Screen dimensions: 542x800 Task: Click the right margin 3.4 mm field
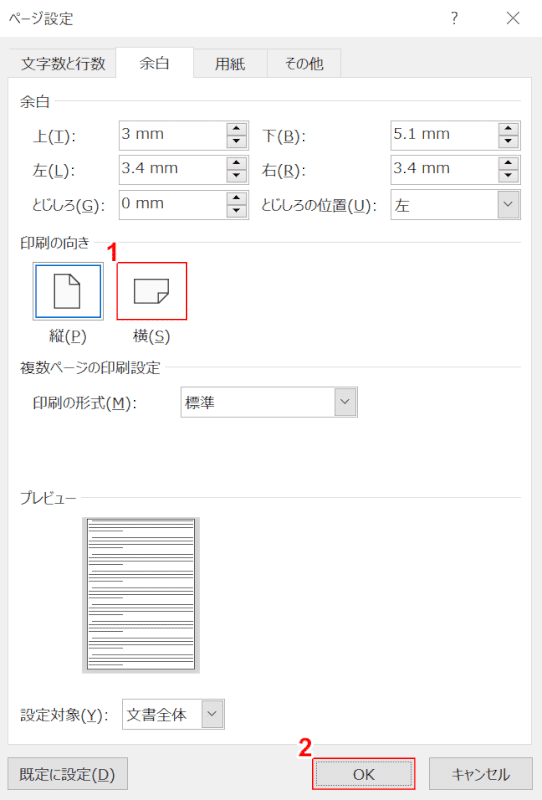pos(445,170)
